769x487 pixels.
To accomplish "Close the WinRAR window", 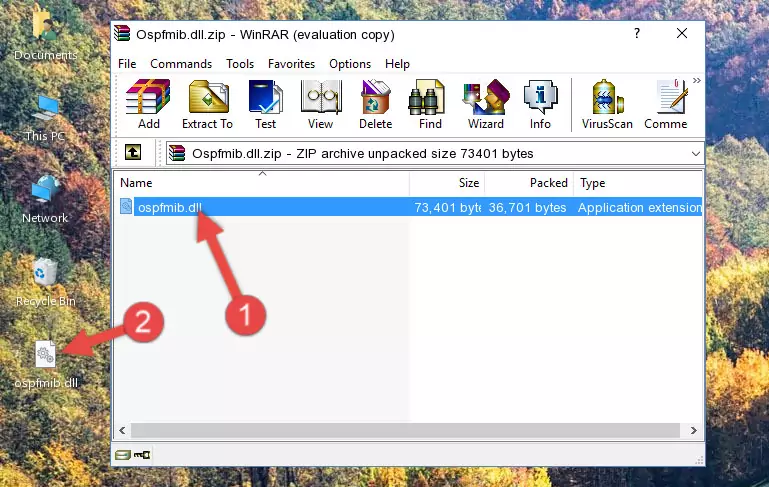I will pyautogui.click(x=682, y=33).
